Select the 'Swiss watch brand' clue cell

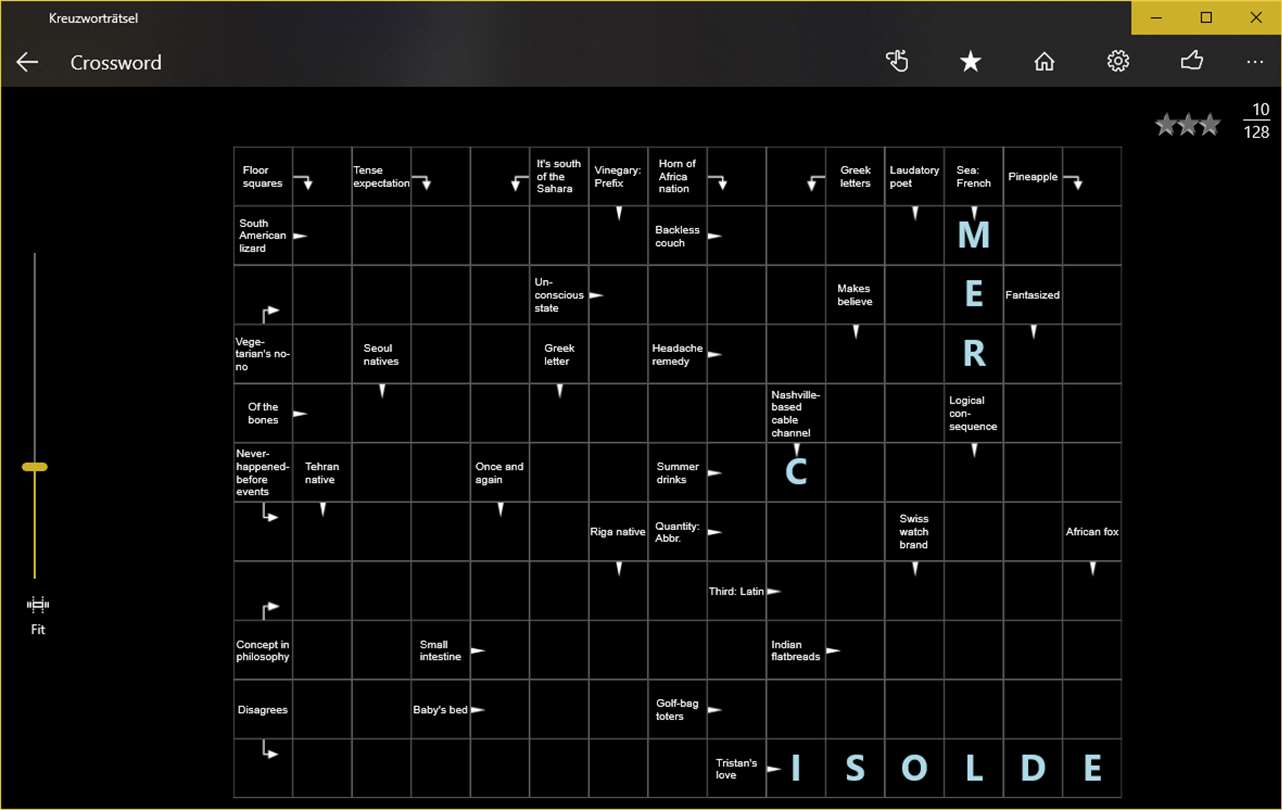point(914,531)
